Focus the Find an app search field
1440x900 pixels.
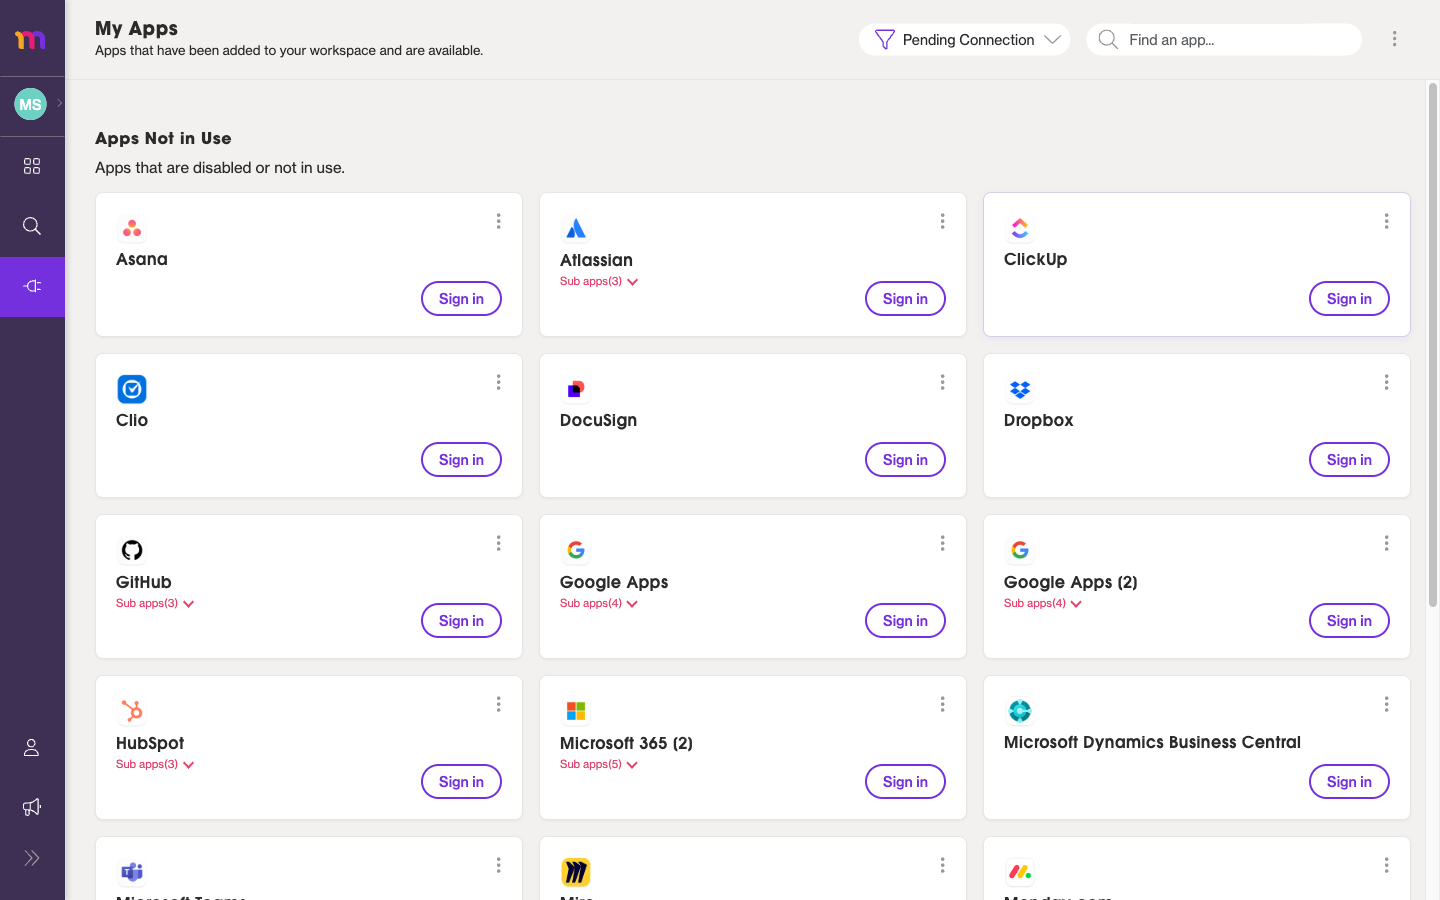tap(1224, 40)
